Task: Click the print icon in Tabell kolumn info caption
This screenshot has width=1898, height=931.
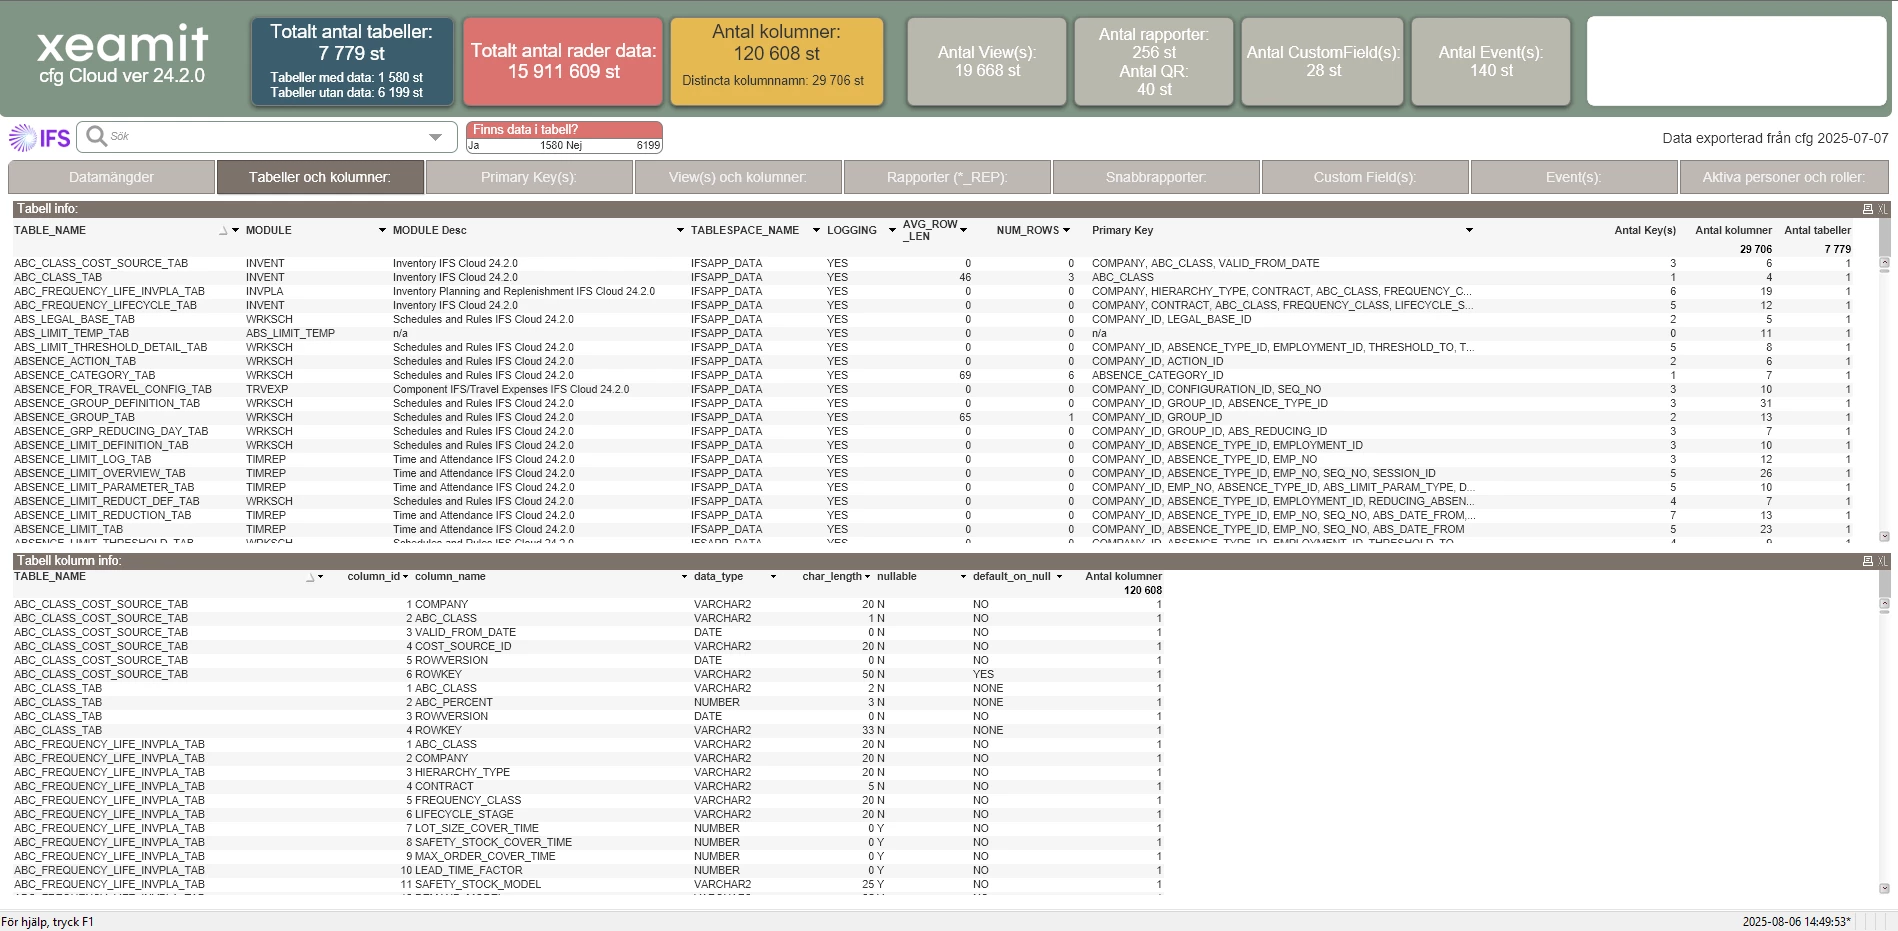Action: click(x=1867, y=561)
